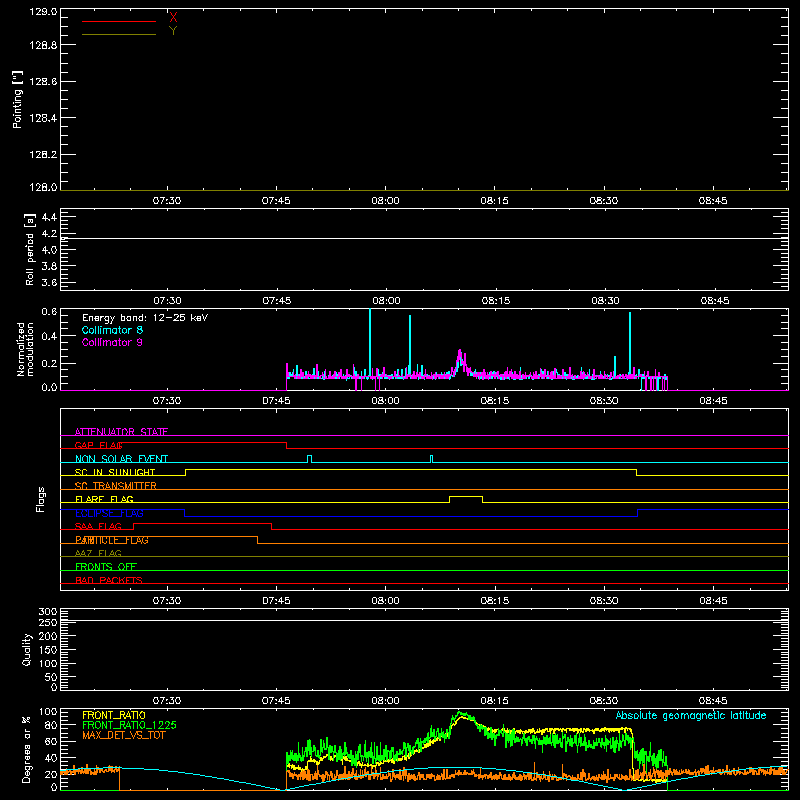800x800 pixels.
Task: Click 08:45 label under Quality panel
Action: [x=713, y=701]
